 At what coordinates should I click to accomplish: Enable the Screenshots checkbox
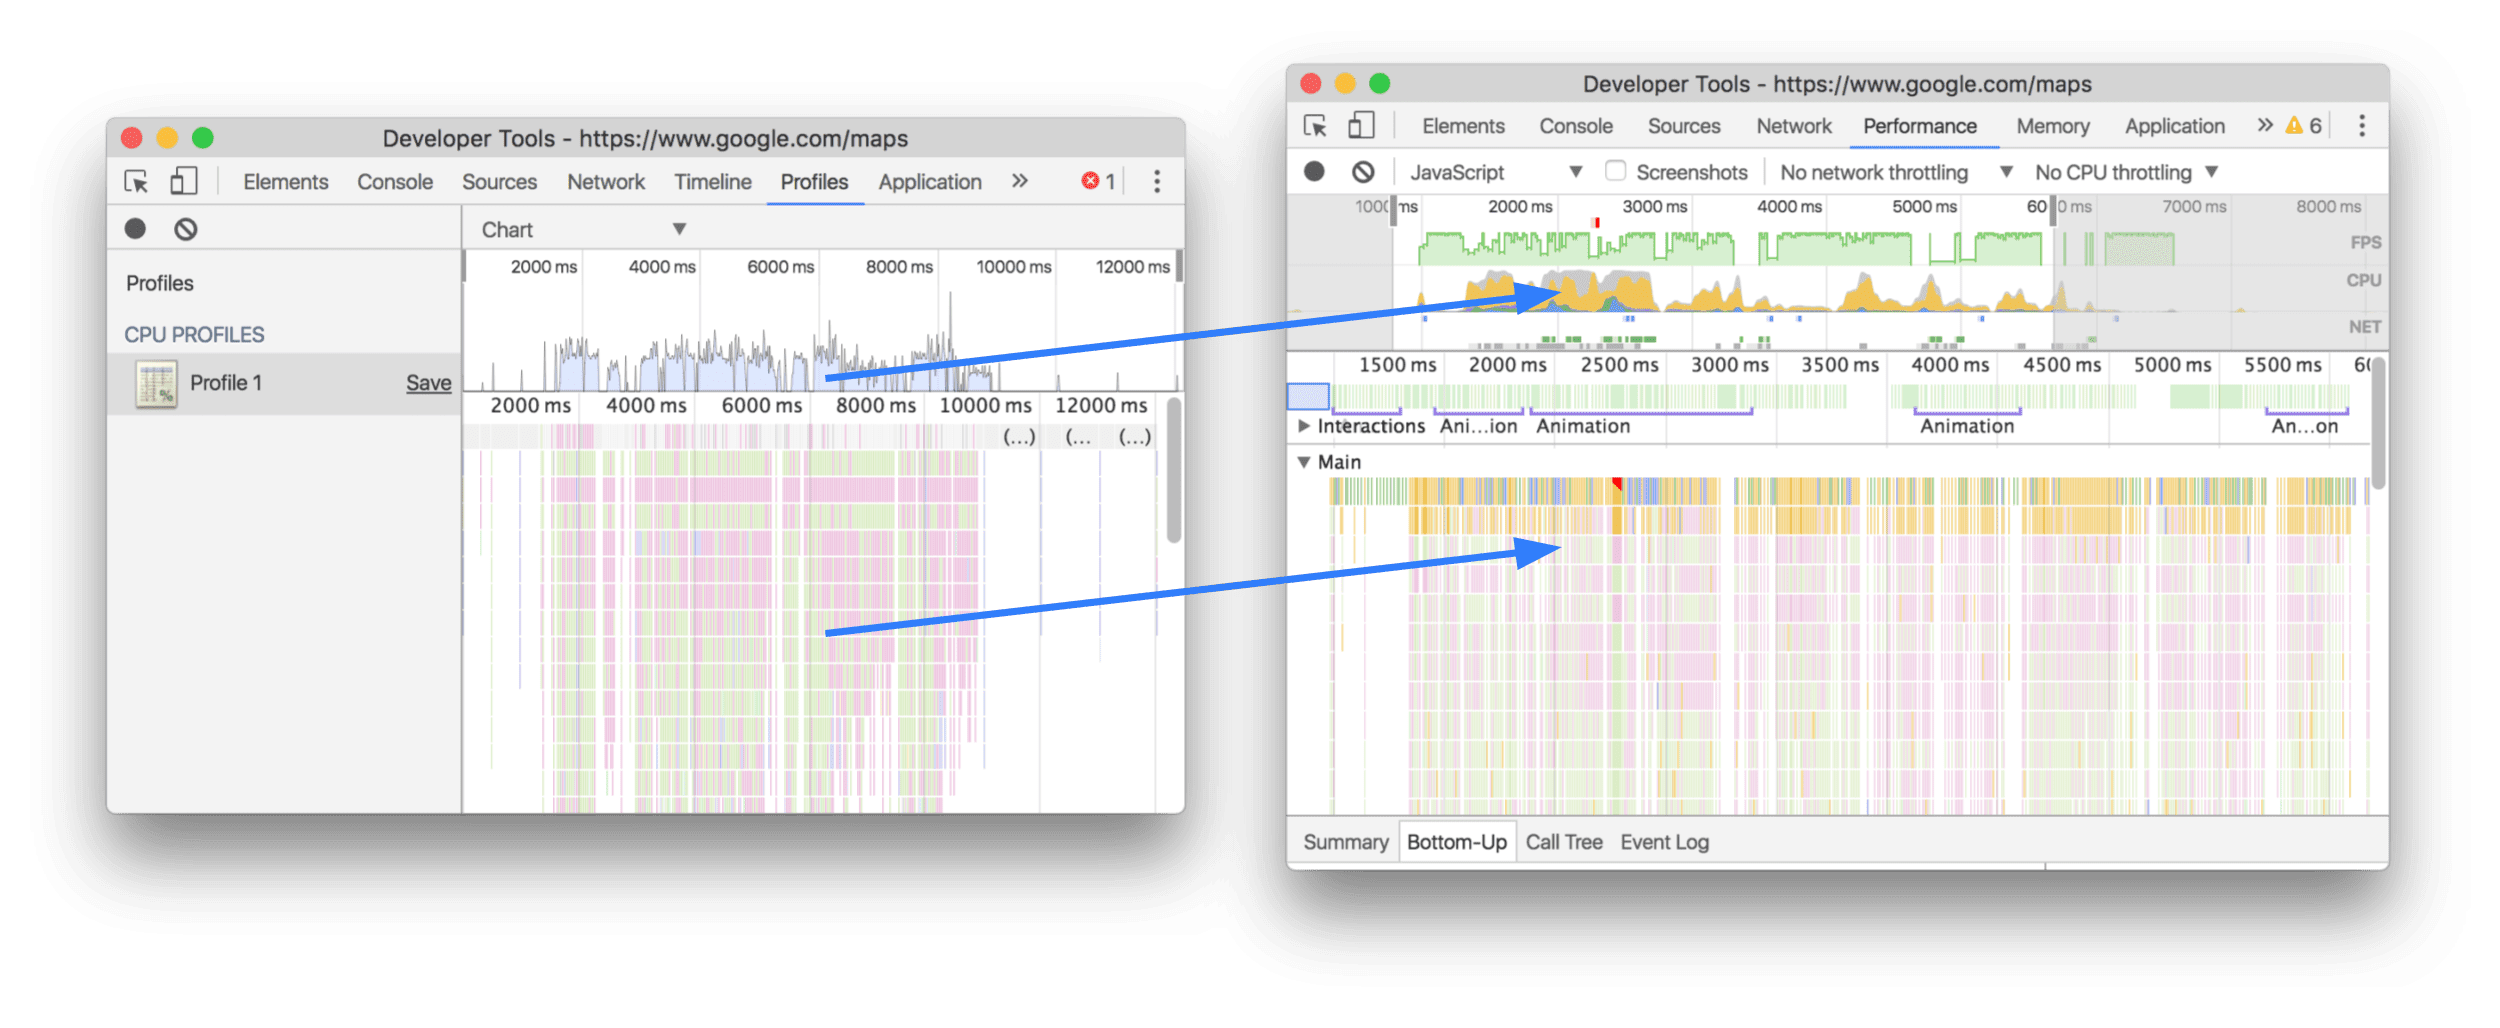tap(1616, 171)
